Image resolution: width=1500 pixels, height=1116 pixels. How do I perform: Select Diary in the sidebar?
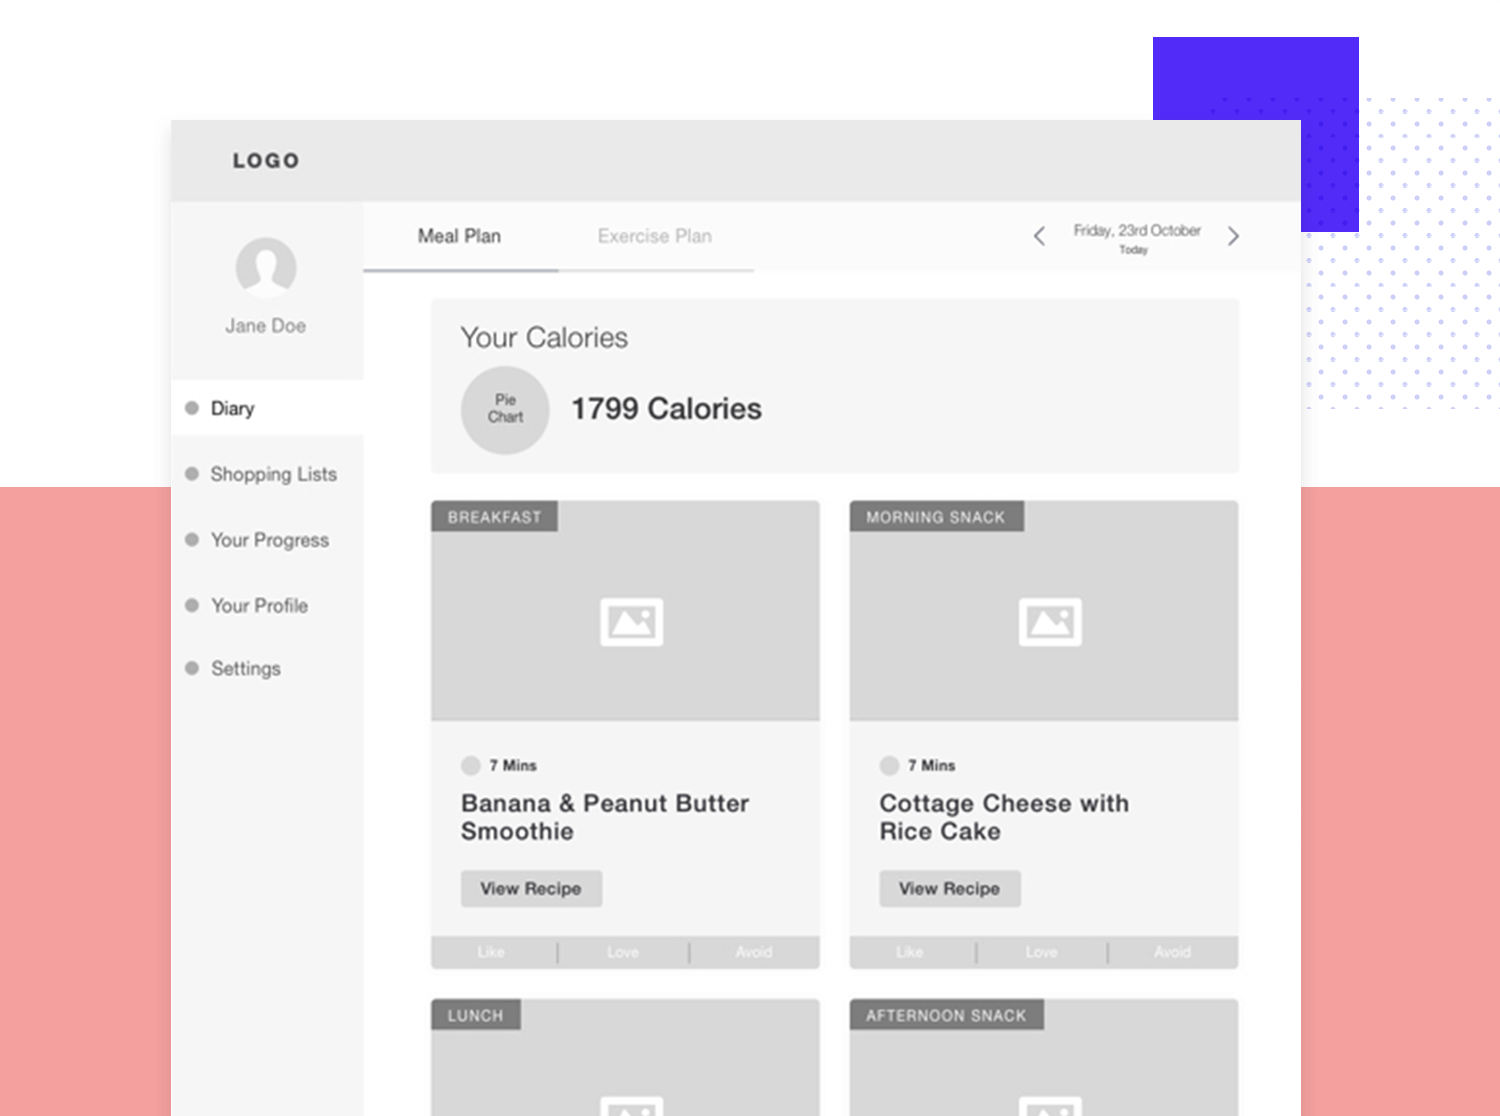click(x=267, y=408)
